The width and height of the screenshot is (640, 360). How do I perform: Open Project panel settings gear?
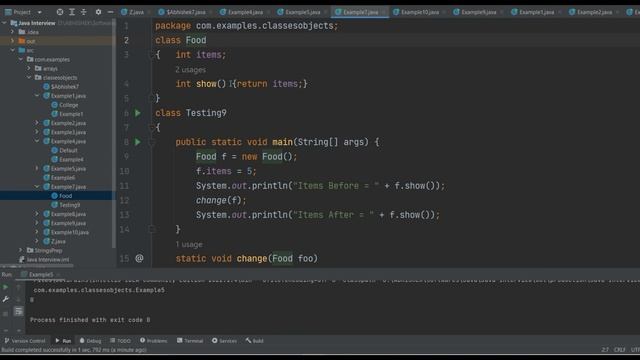point(98,12)
